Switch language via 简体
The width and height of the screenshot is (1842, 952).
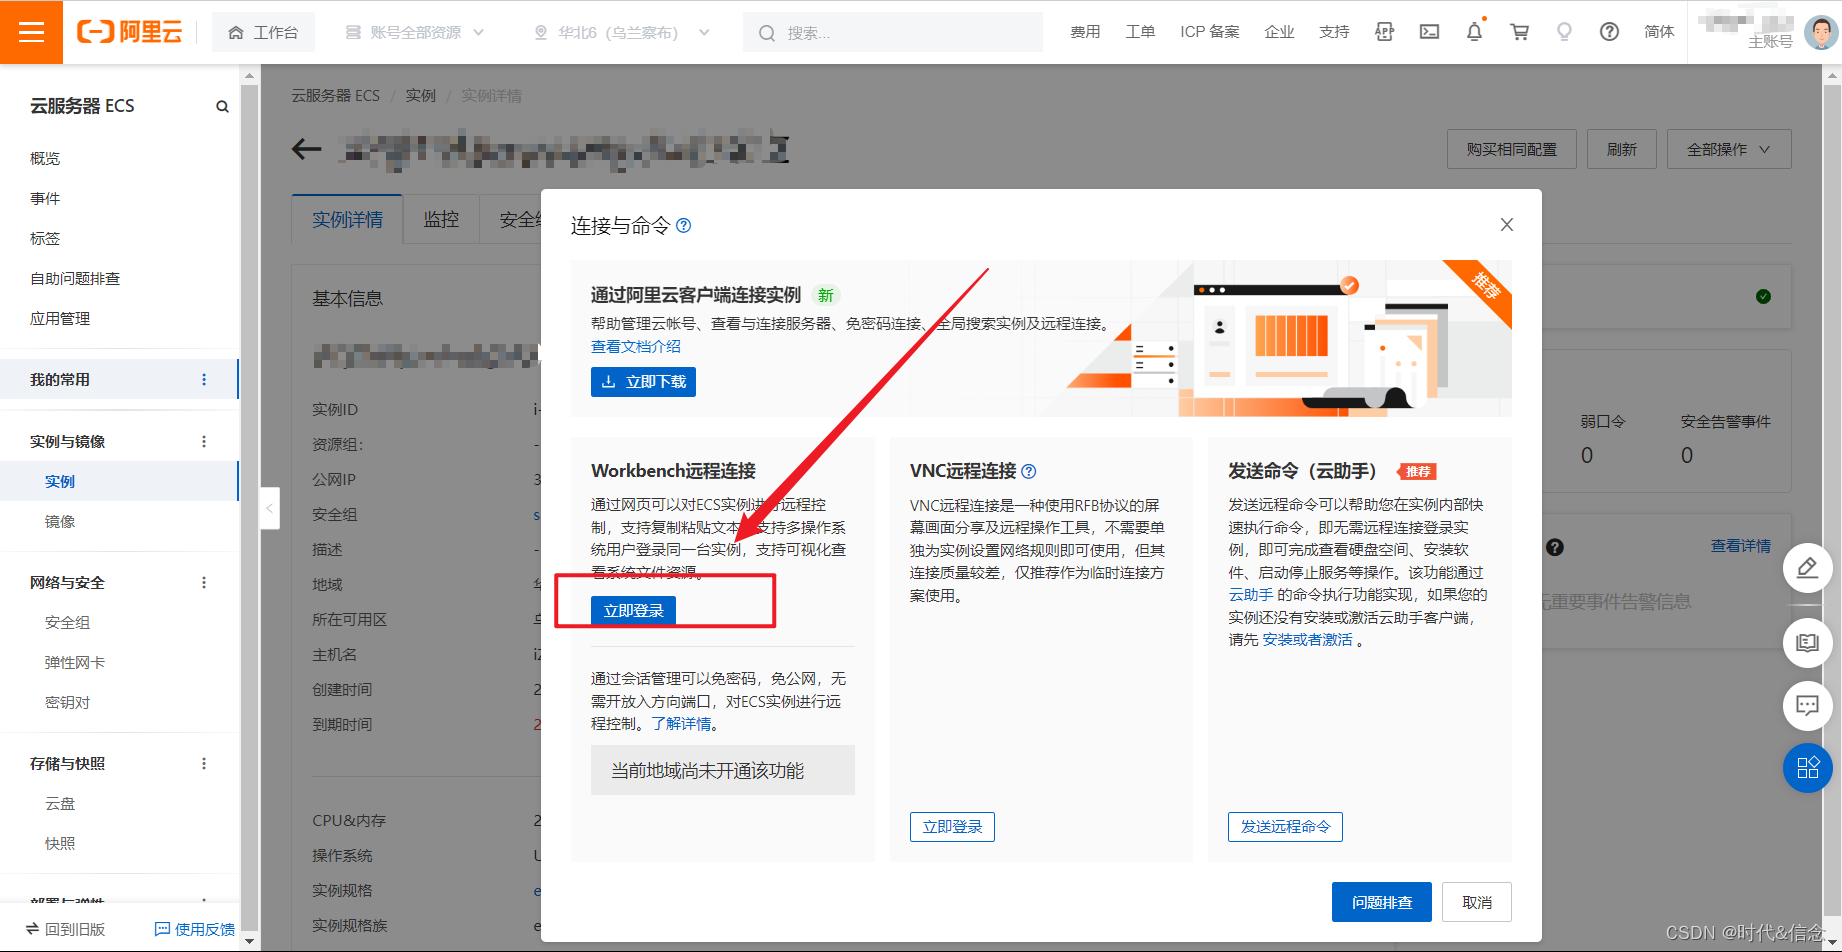[1659, 32]
